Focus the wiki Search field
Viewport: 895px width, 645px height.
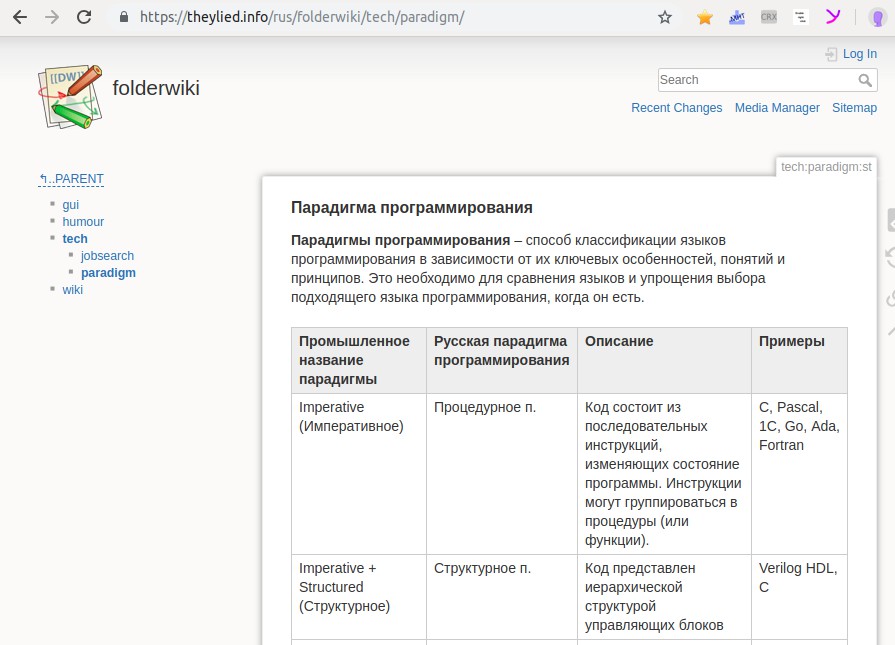click(756, 80)
